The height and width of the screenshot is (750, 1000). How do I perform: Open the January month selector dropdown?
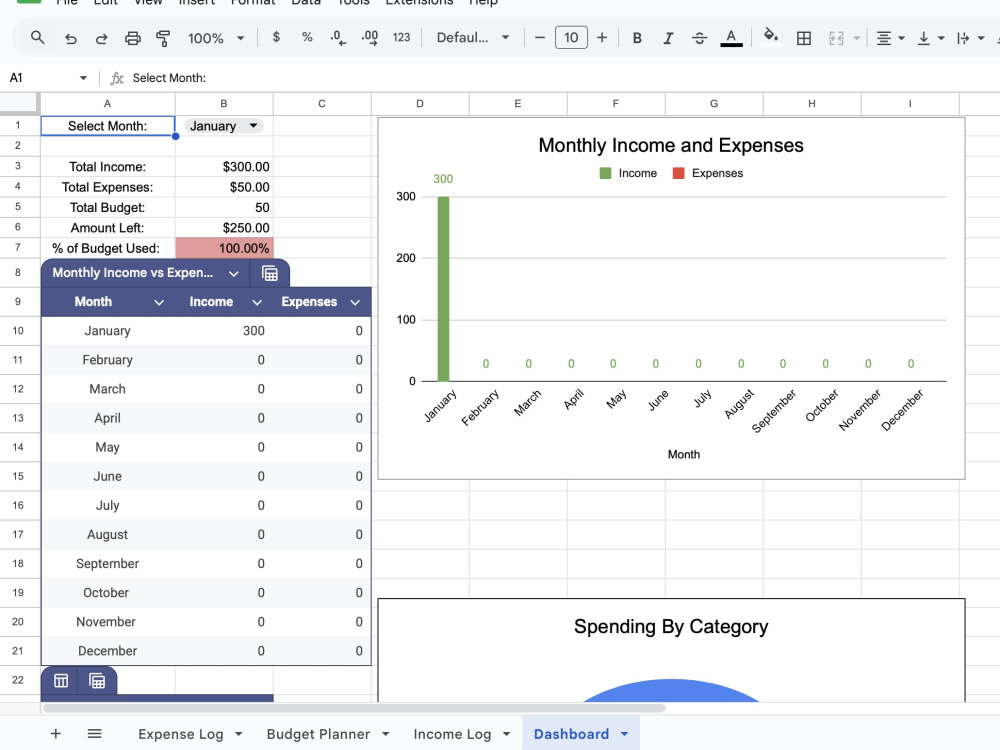[x=224, y=126]
